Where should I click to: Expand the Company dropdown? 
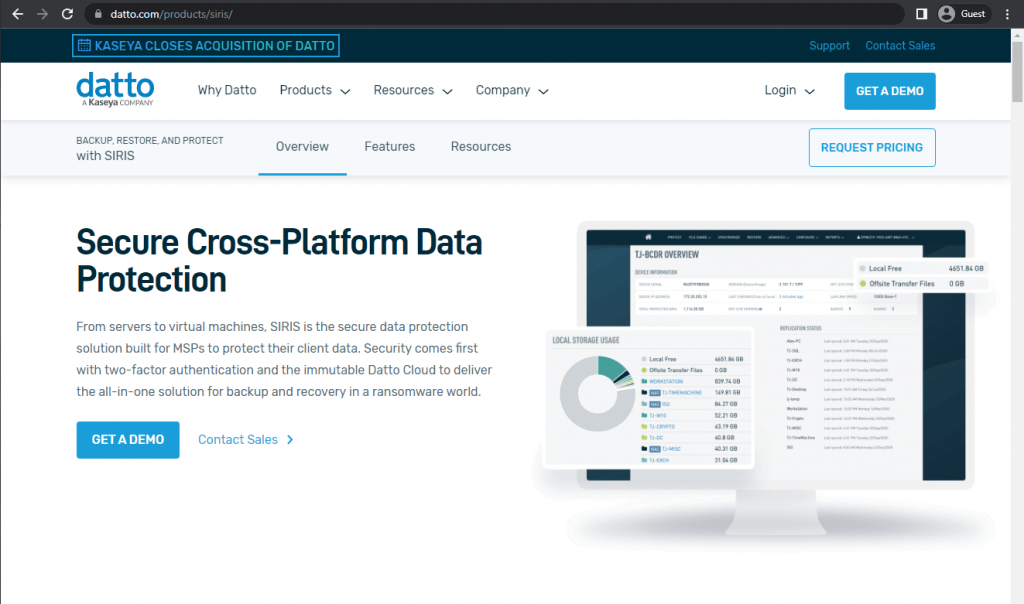click(x=512, y=90)
